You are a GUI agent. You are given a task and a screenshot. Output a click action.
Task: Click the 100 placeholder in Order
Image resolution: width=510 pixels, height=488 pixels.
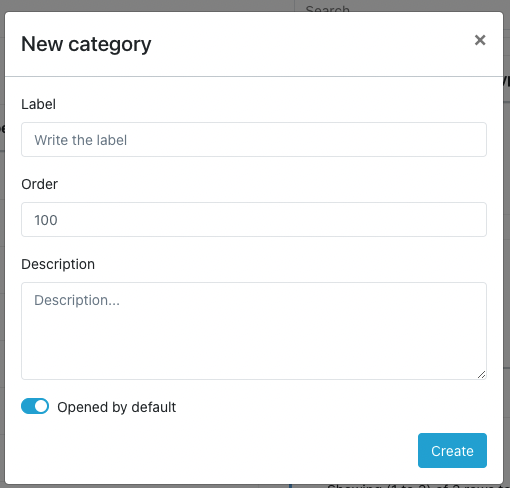(46, 220)
